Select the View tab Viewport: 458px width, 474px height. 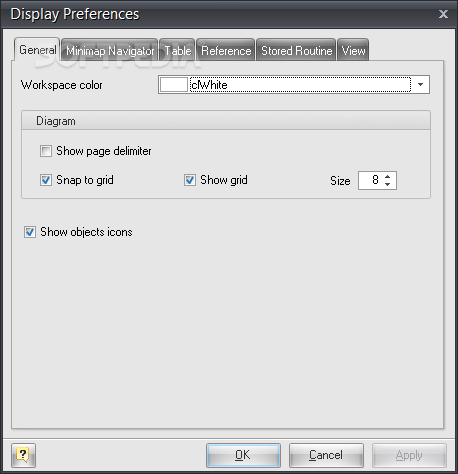353,51
